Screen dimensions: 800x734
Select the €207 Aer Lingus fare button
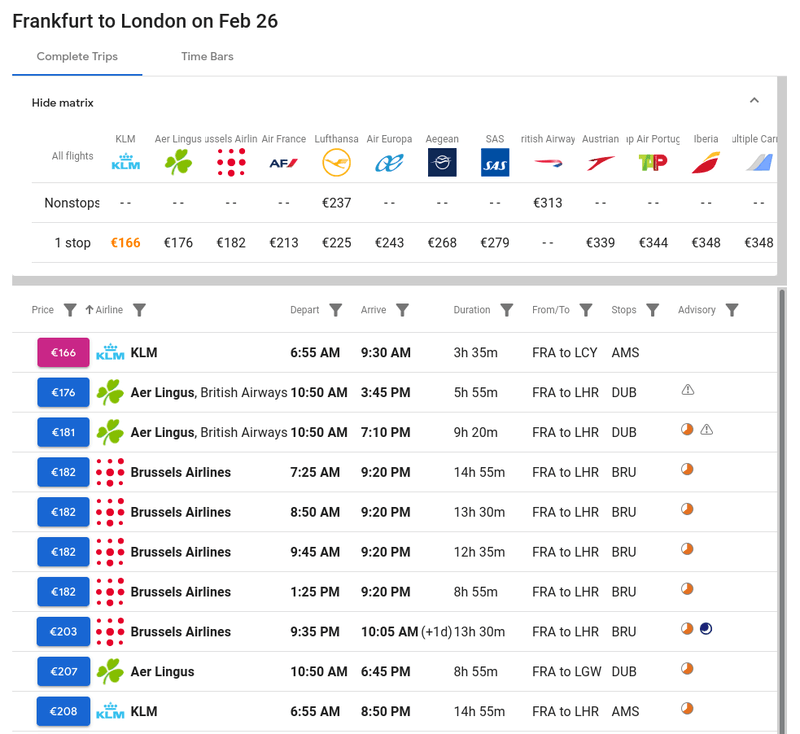[x=63, y=672]
